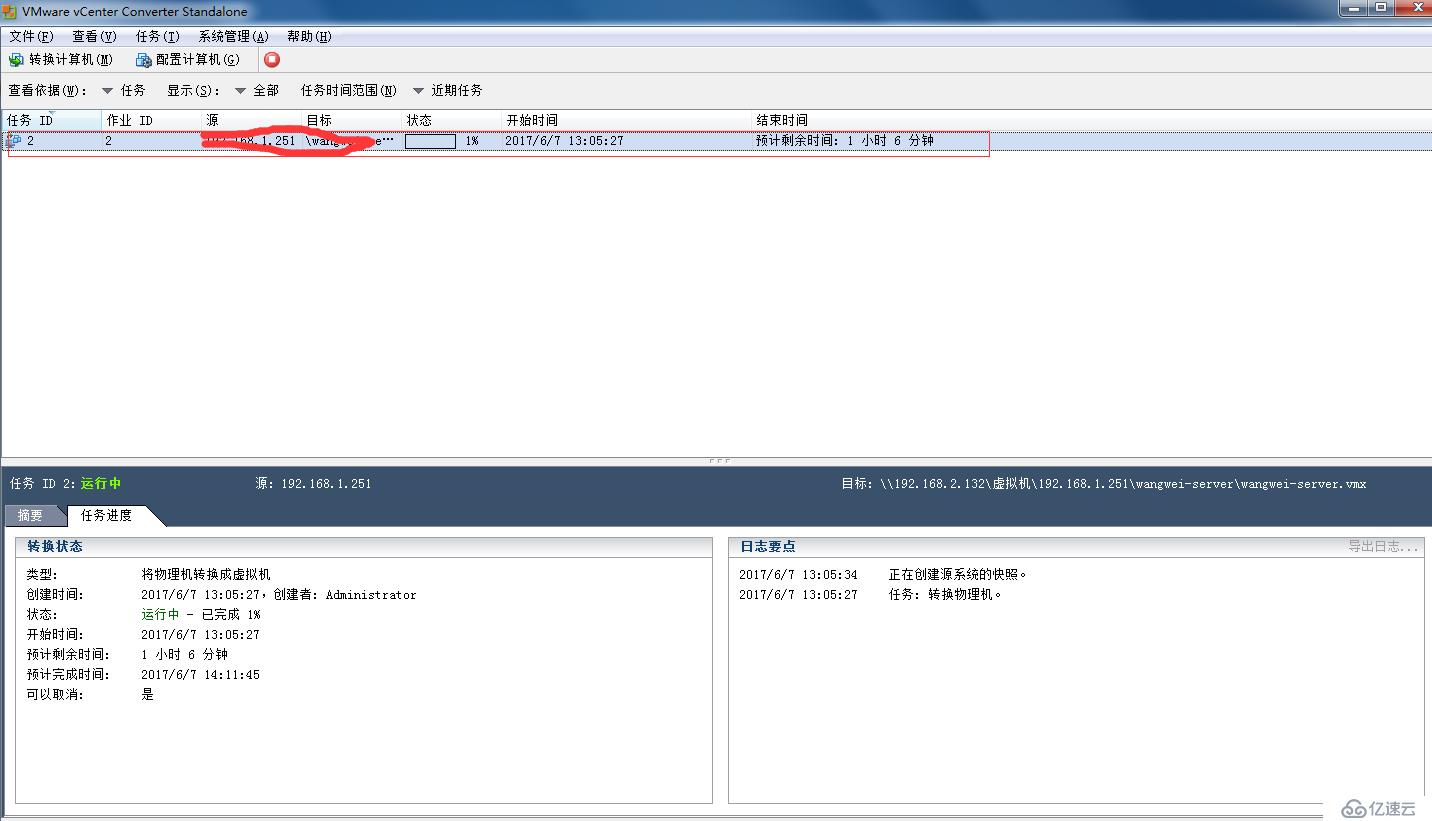The width and height of the screenshot is (1432, 821).
Task: Click the Convert machine (转换计算机) toolbar icon
Action: tap(15, 60)
